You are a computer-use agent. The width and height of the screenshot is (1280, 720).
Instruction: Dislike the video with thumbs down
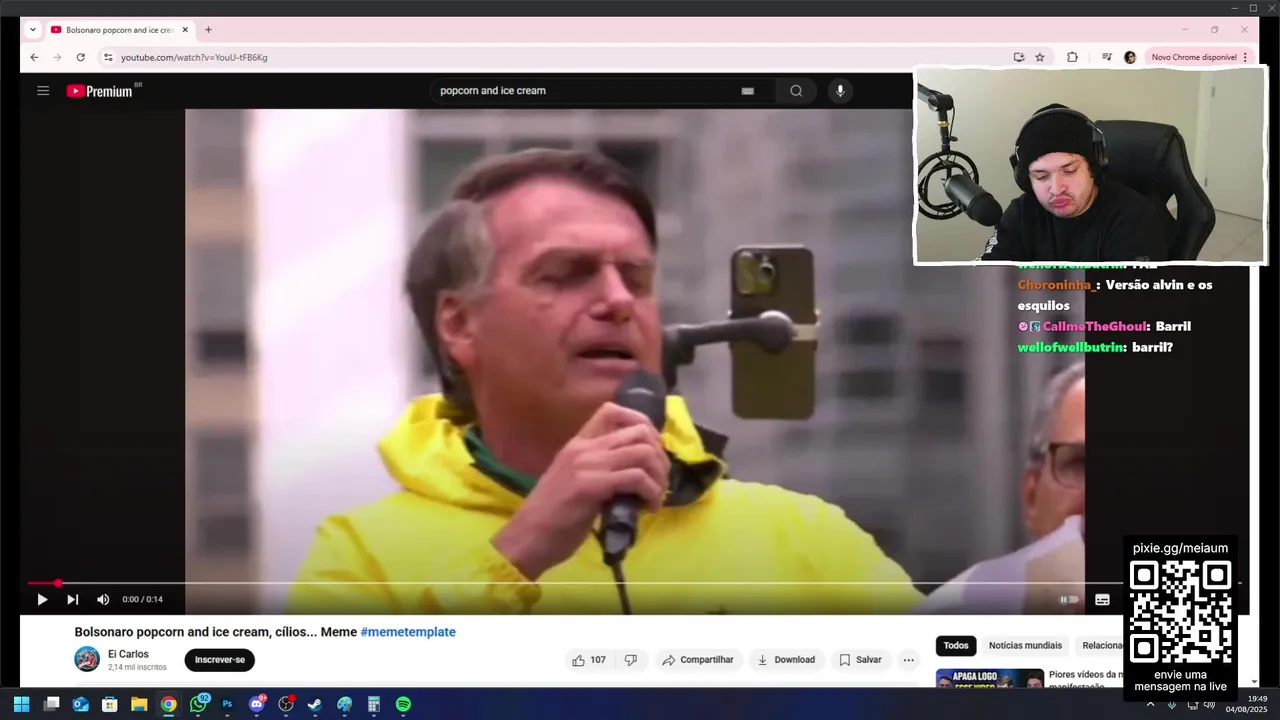point(631,660)
